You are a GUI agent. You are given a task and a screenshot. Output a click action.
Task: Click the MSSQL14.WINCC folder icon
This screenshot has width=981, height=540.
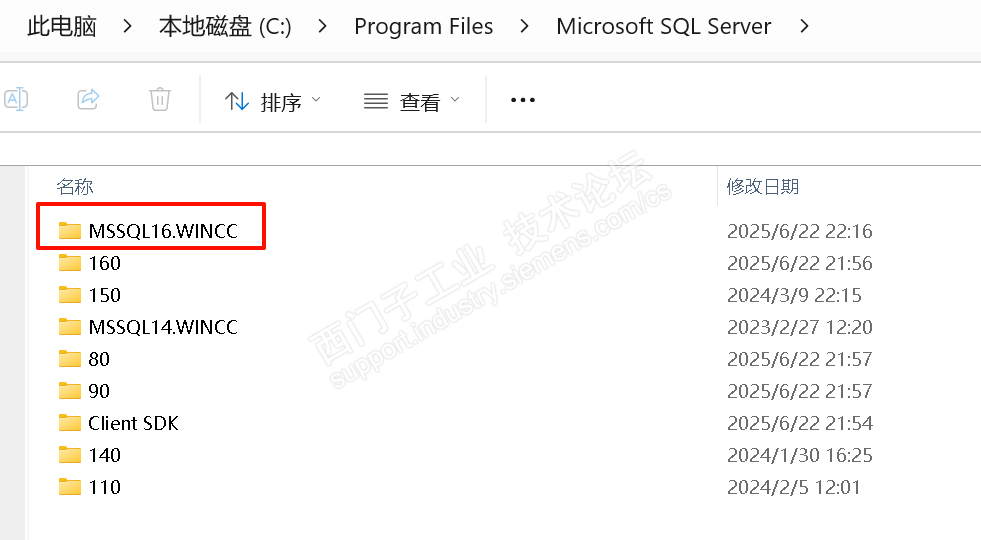click(x=69, y=327)
